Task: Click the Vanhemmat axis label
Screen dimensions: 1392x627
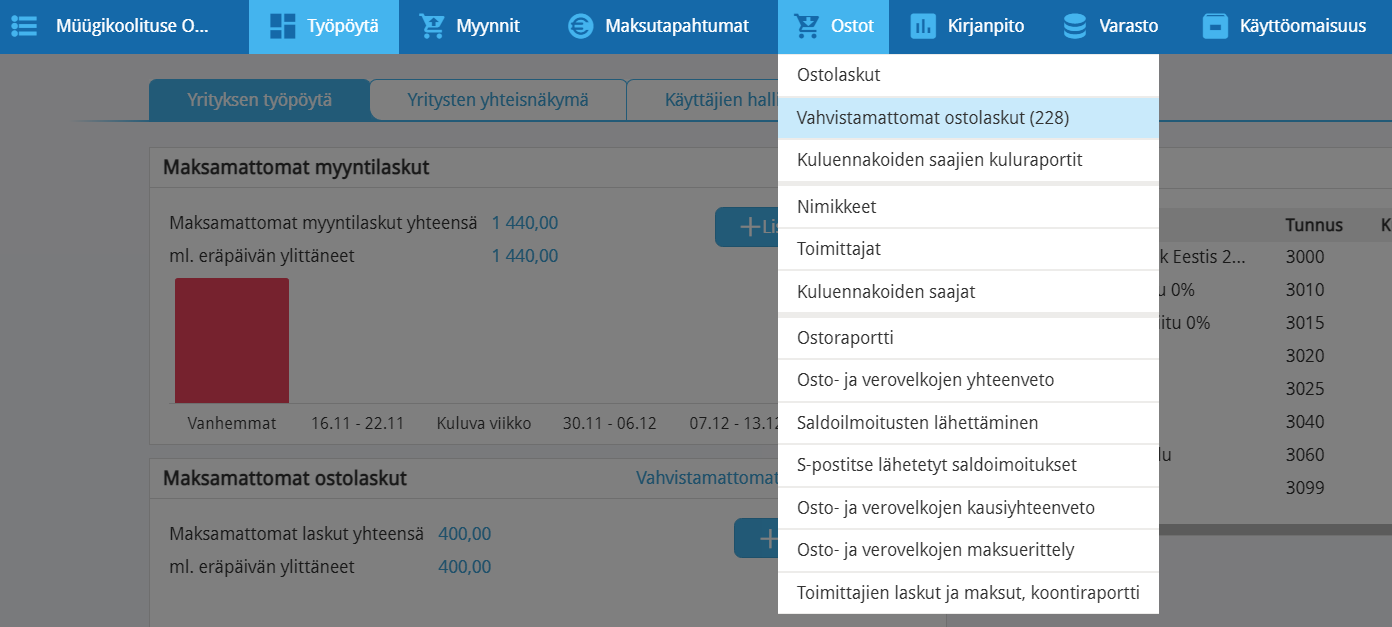Action: click(232, 424)
